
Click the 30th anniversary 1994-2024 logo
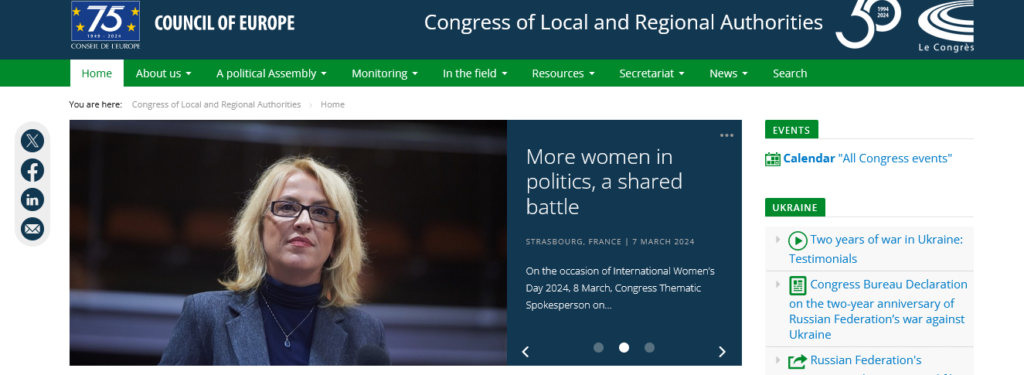868,24
